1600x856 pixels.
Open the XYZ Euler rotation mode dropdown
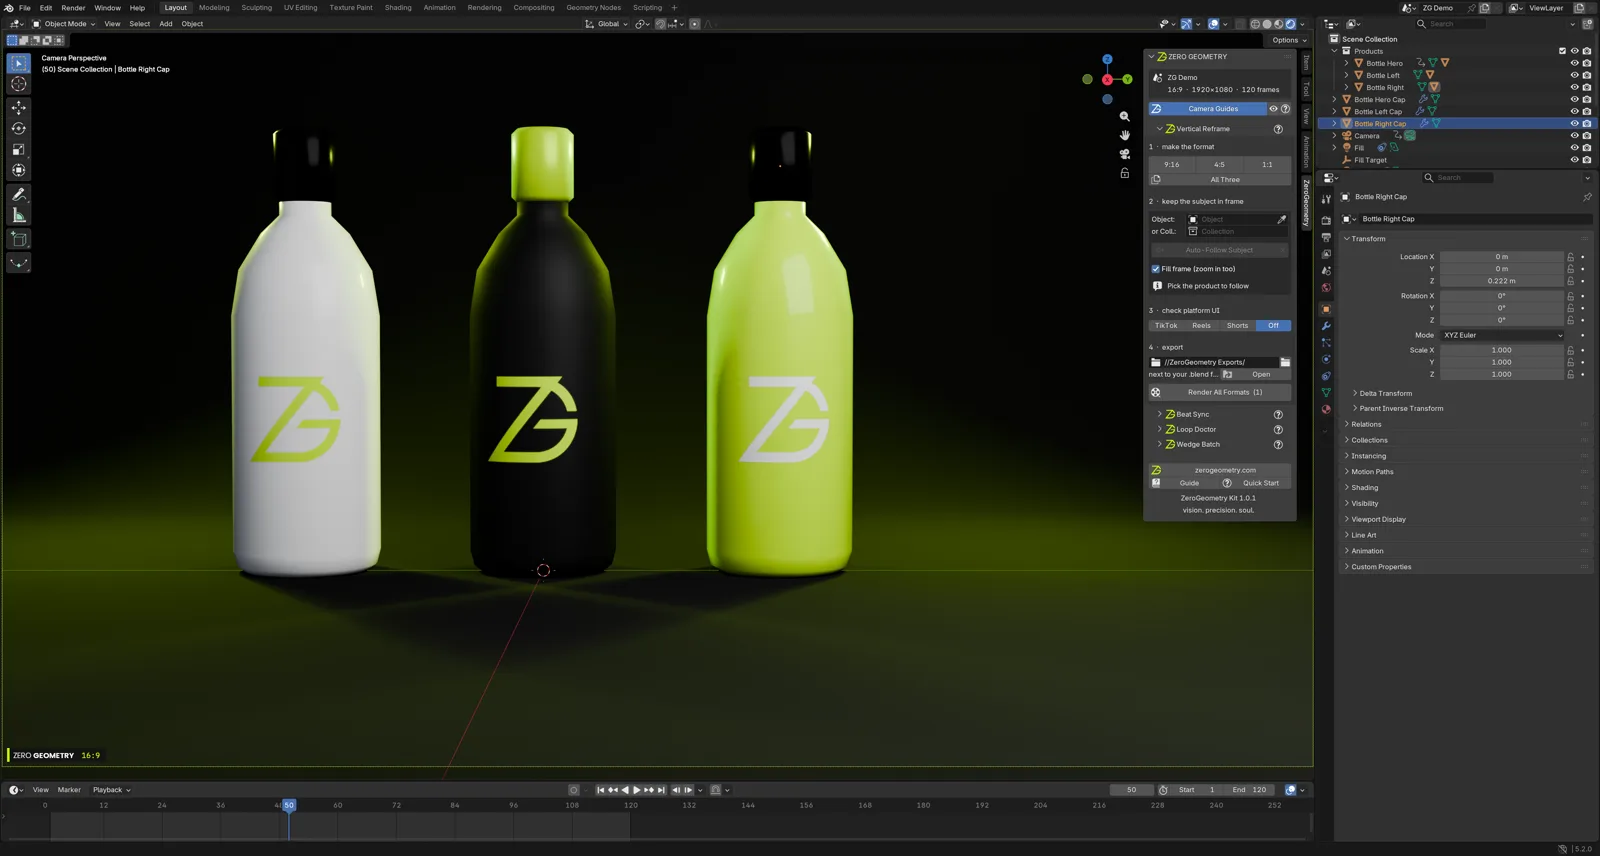1502,335
